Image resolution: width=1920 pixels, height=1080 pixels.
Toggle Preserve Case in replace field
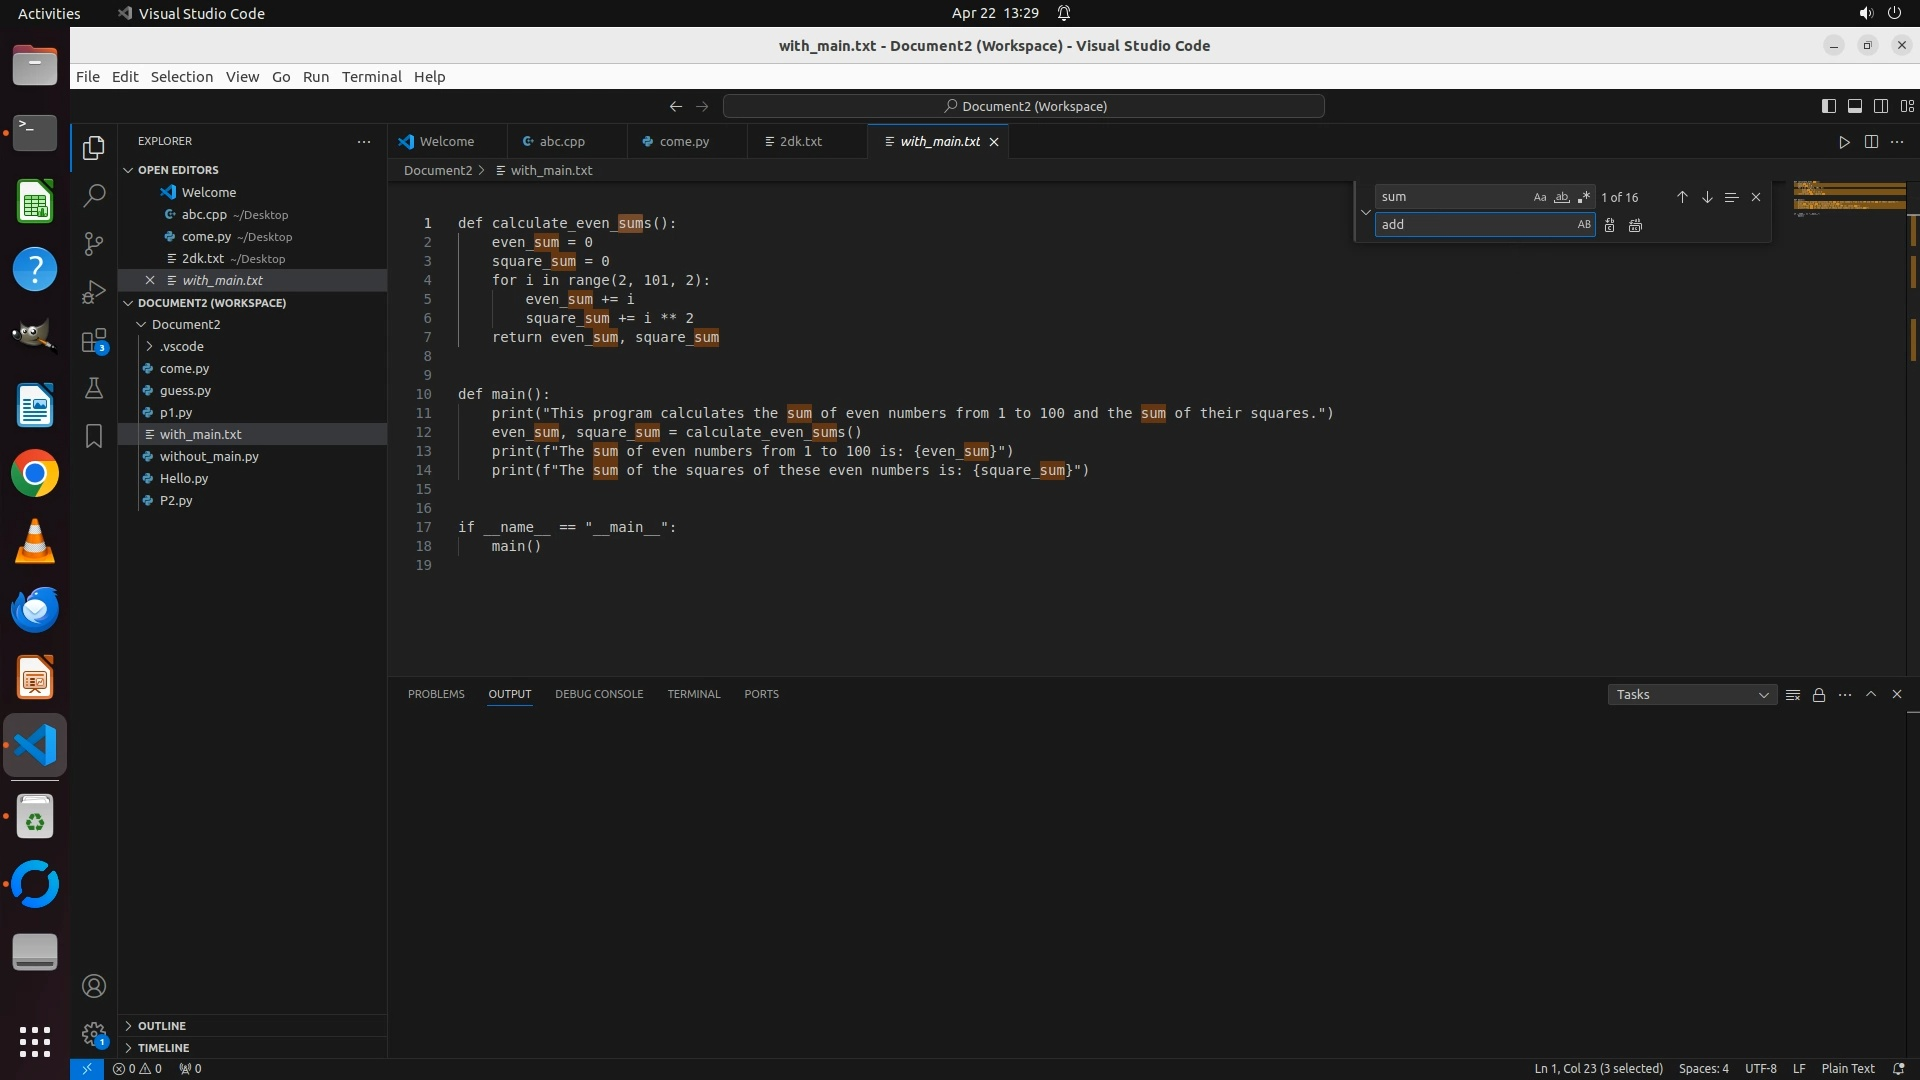1584,225
